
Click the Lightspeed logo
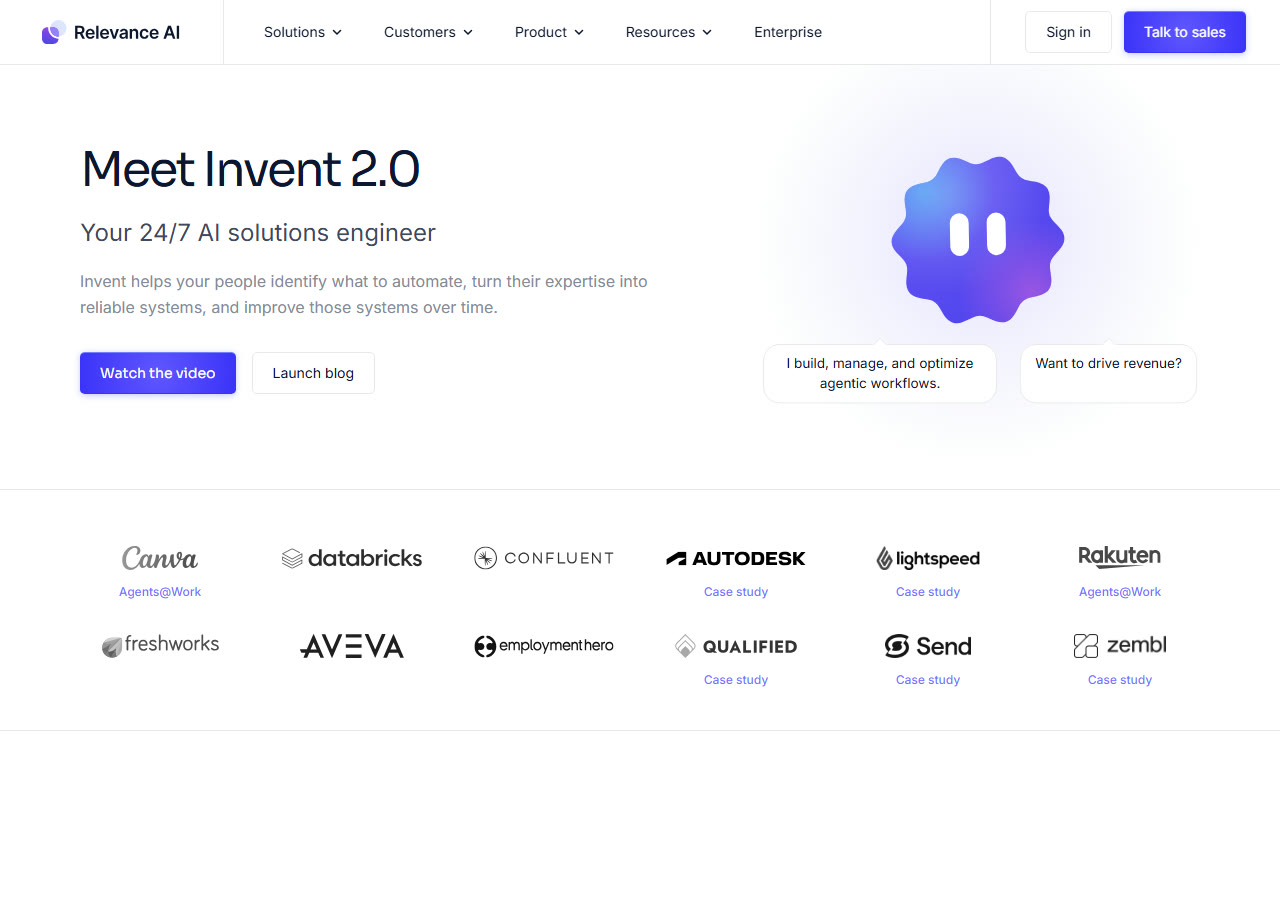point(928,558)
